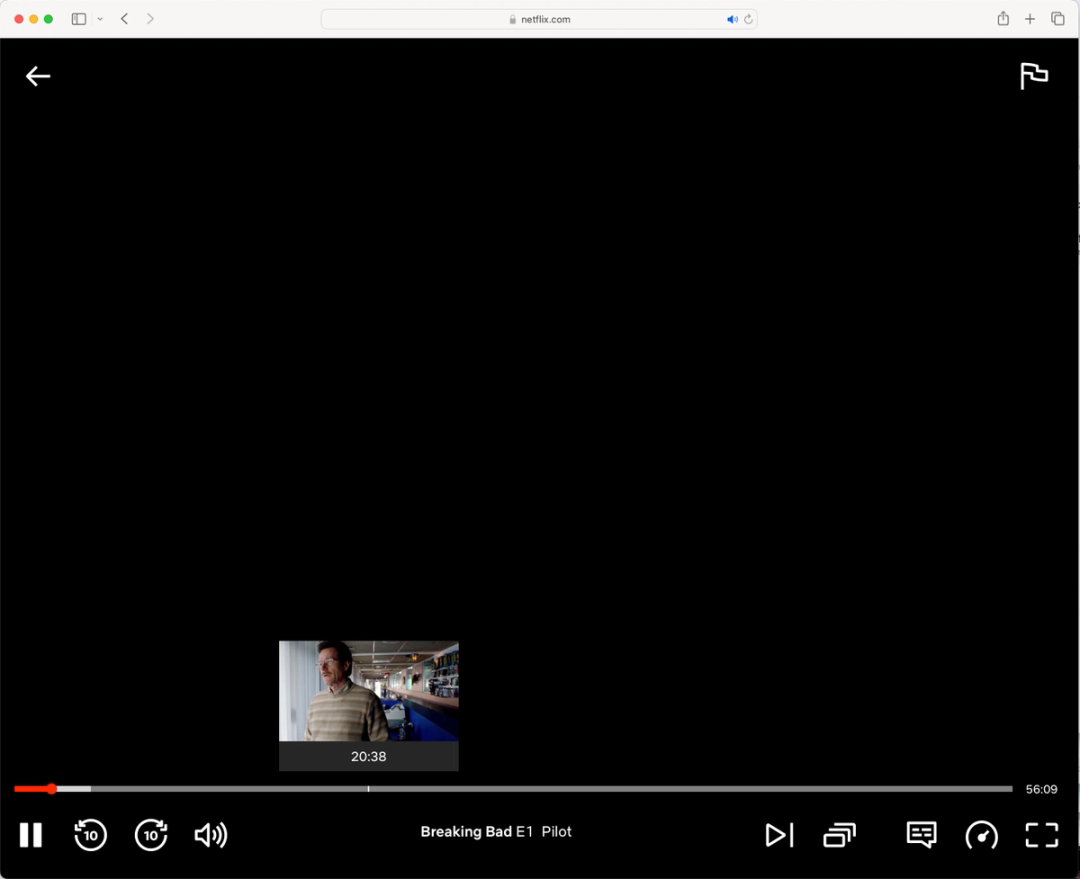The height and width of the screenshot is (879, 1080).
Task: Exit the player with the back arrow
Action: (38, 76)
